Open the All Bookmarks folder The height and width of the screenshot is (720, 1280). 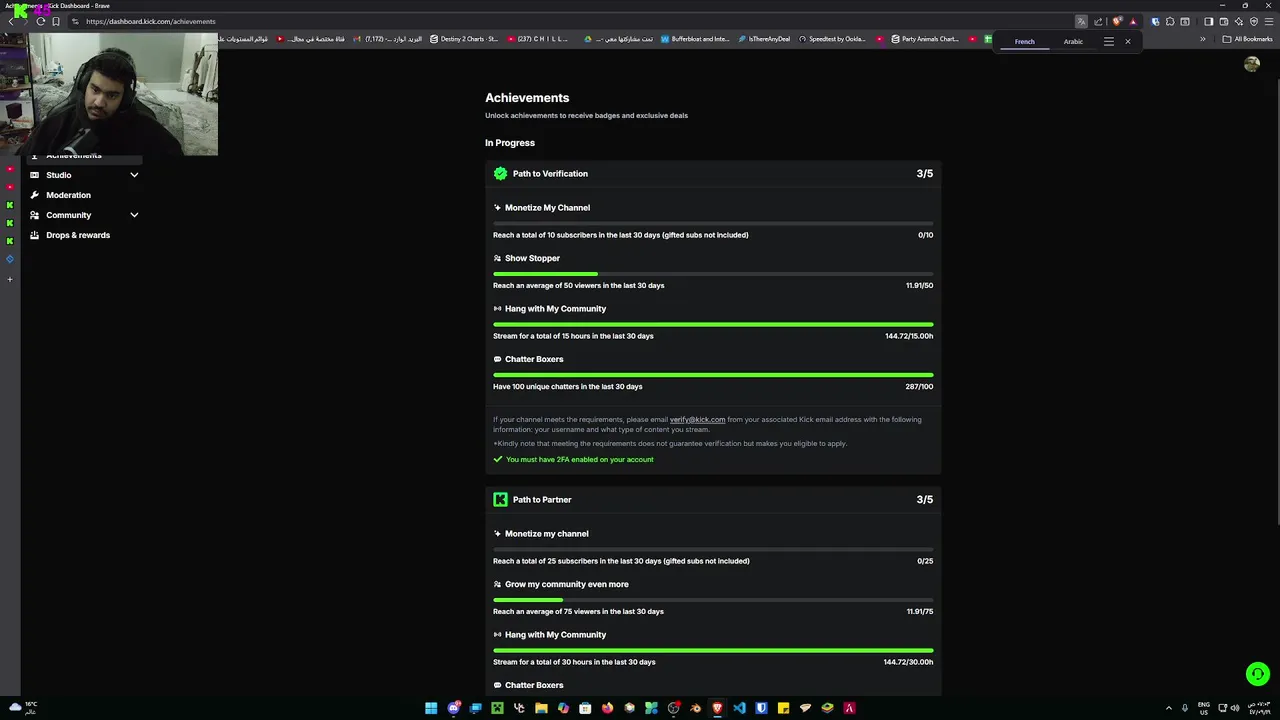1247,39
